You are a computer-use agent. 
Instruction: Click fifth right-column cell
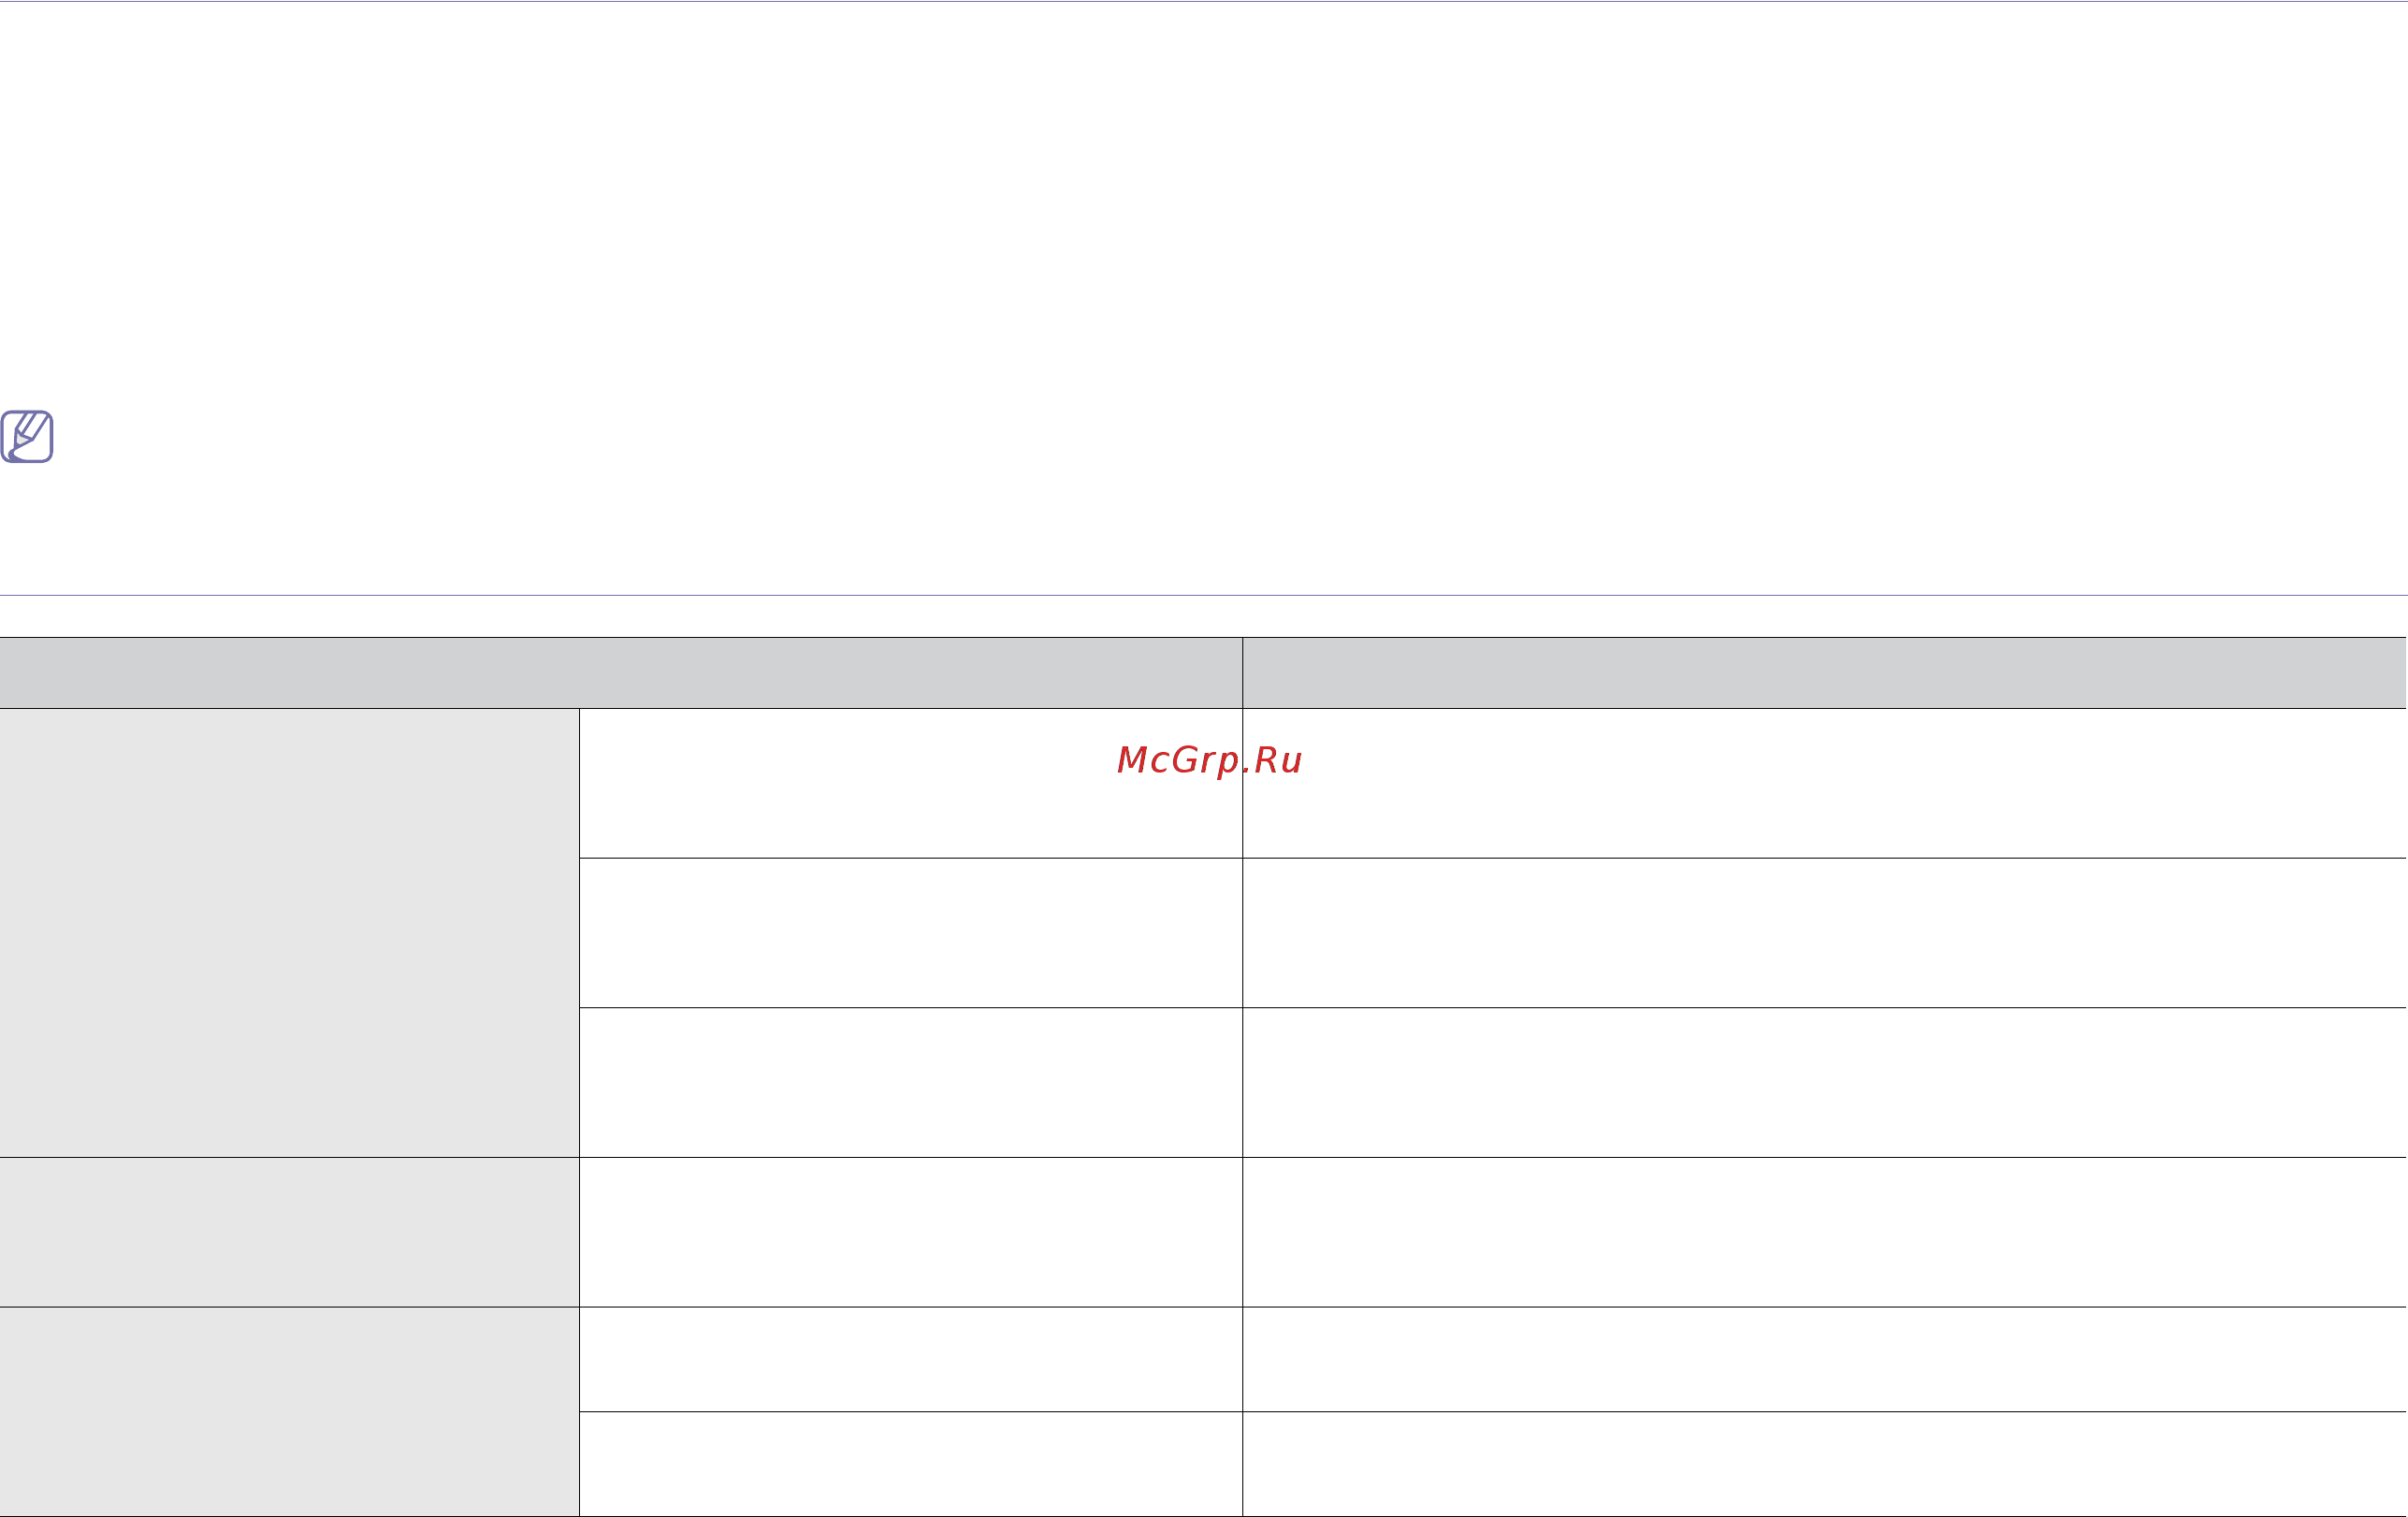tap(1824, 1359)
